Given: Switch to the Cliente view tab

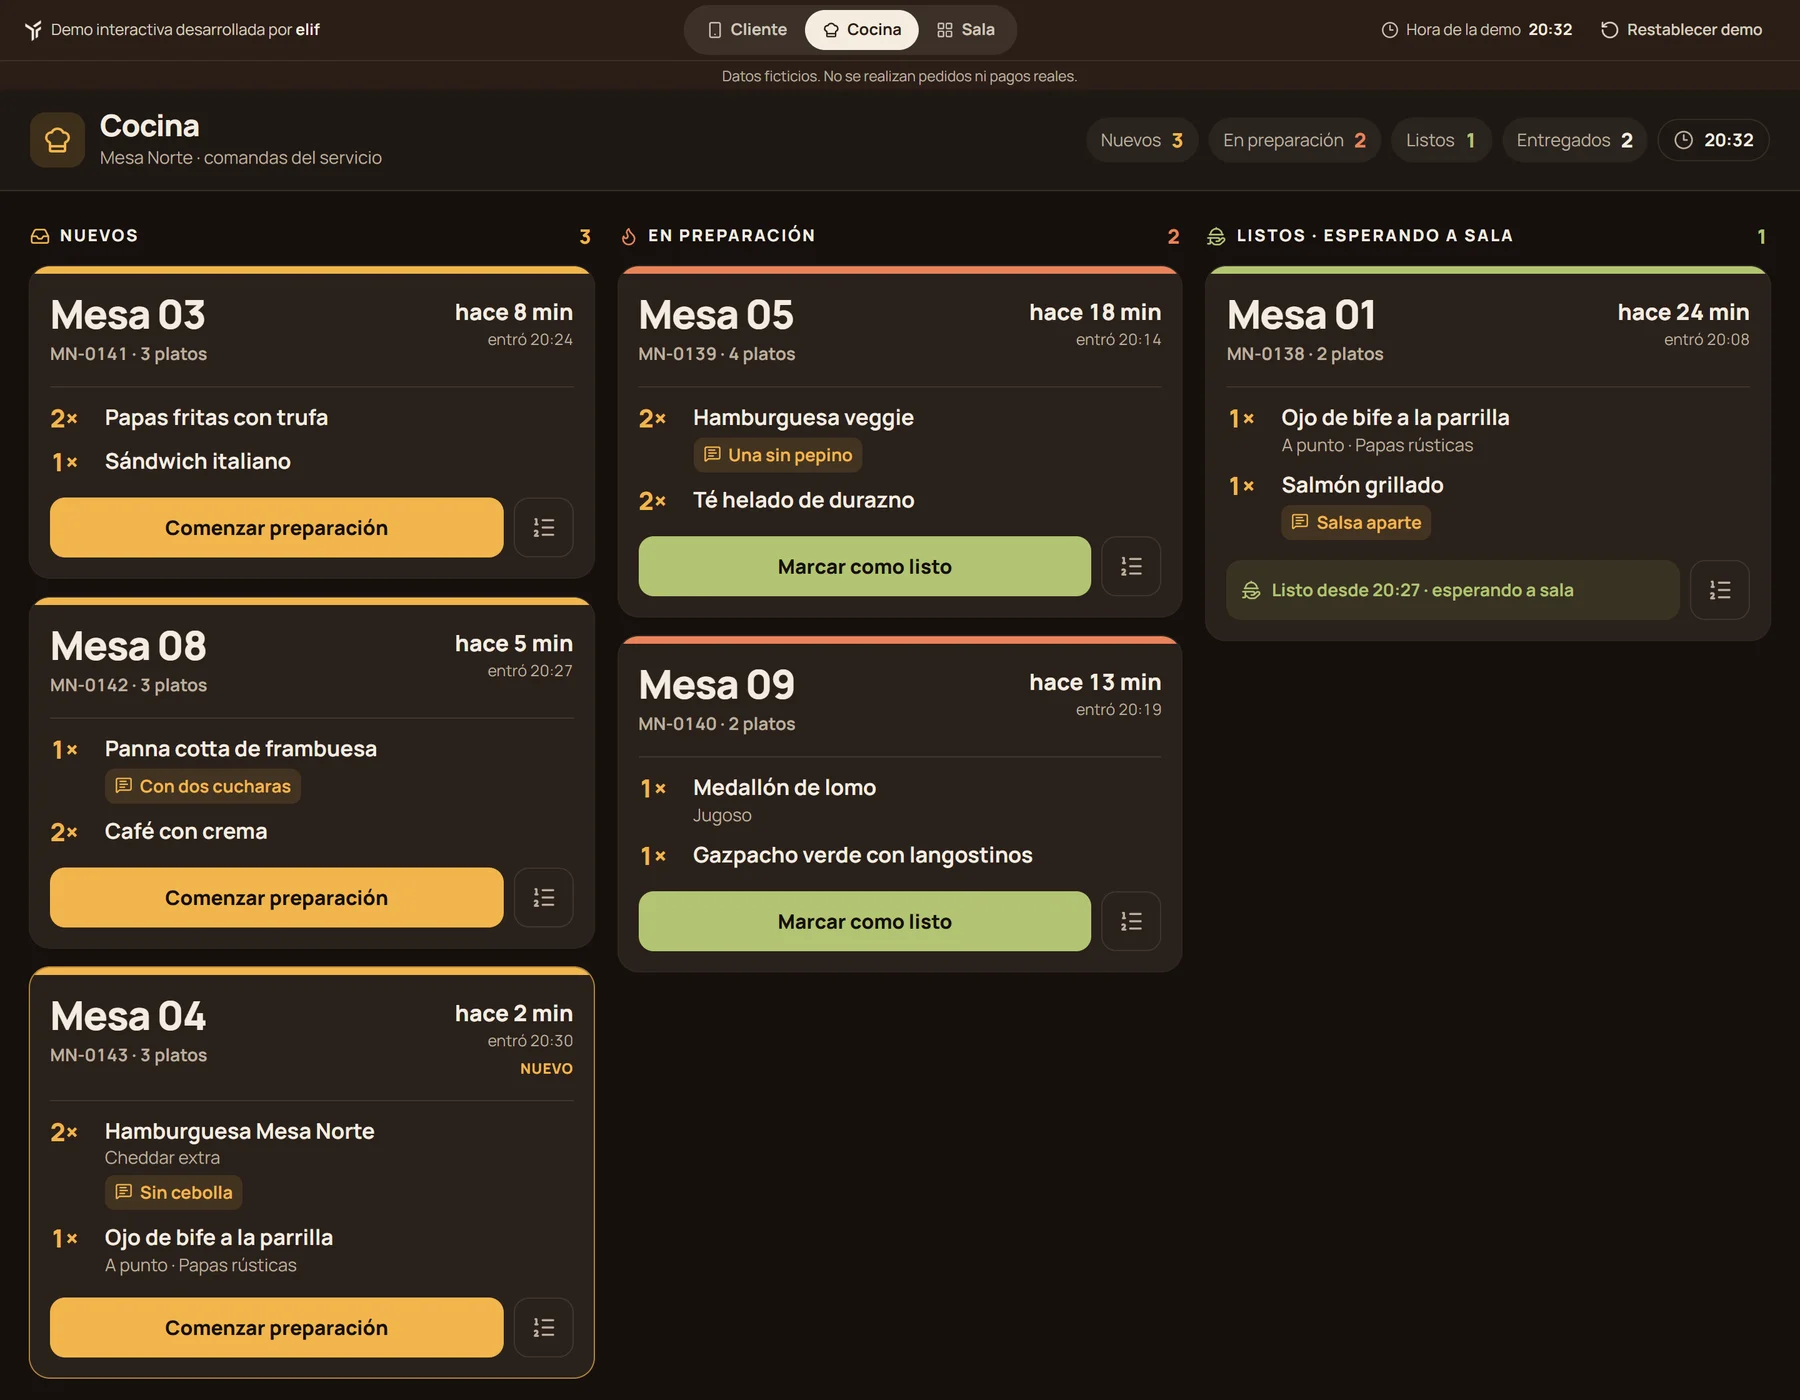Looking at the screenshot, I should 747,30.
